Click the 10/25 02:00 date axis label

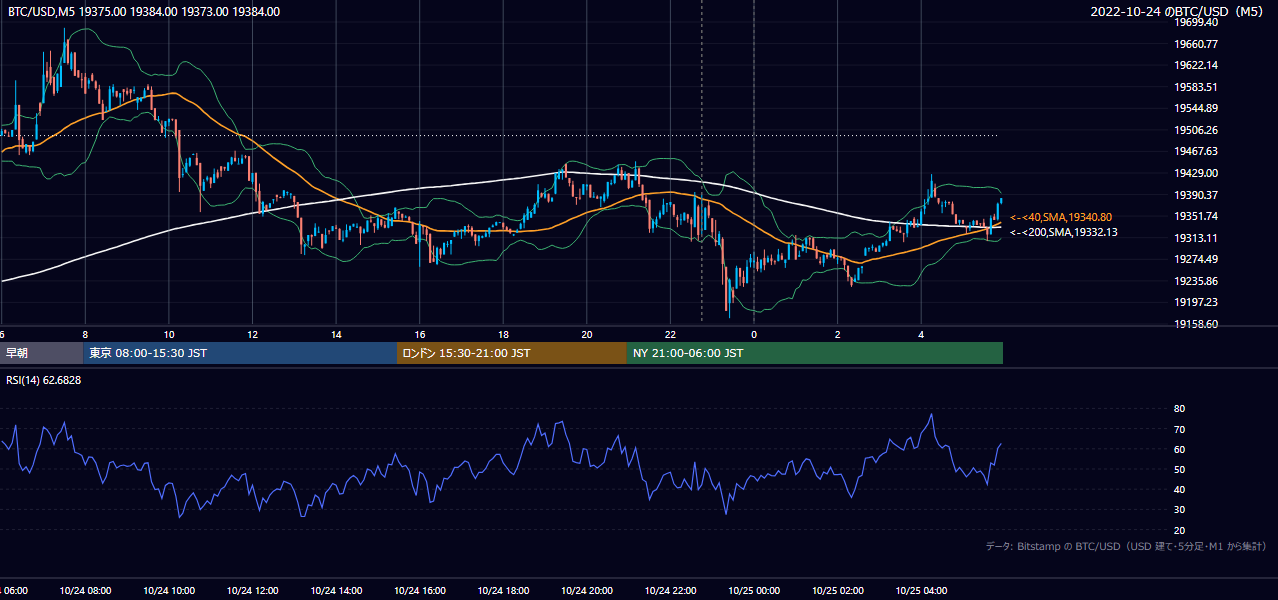pos(838,591)
